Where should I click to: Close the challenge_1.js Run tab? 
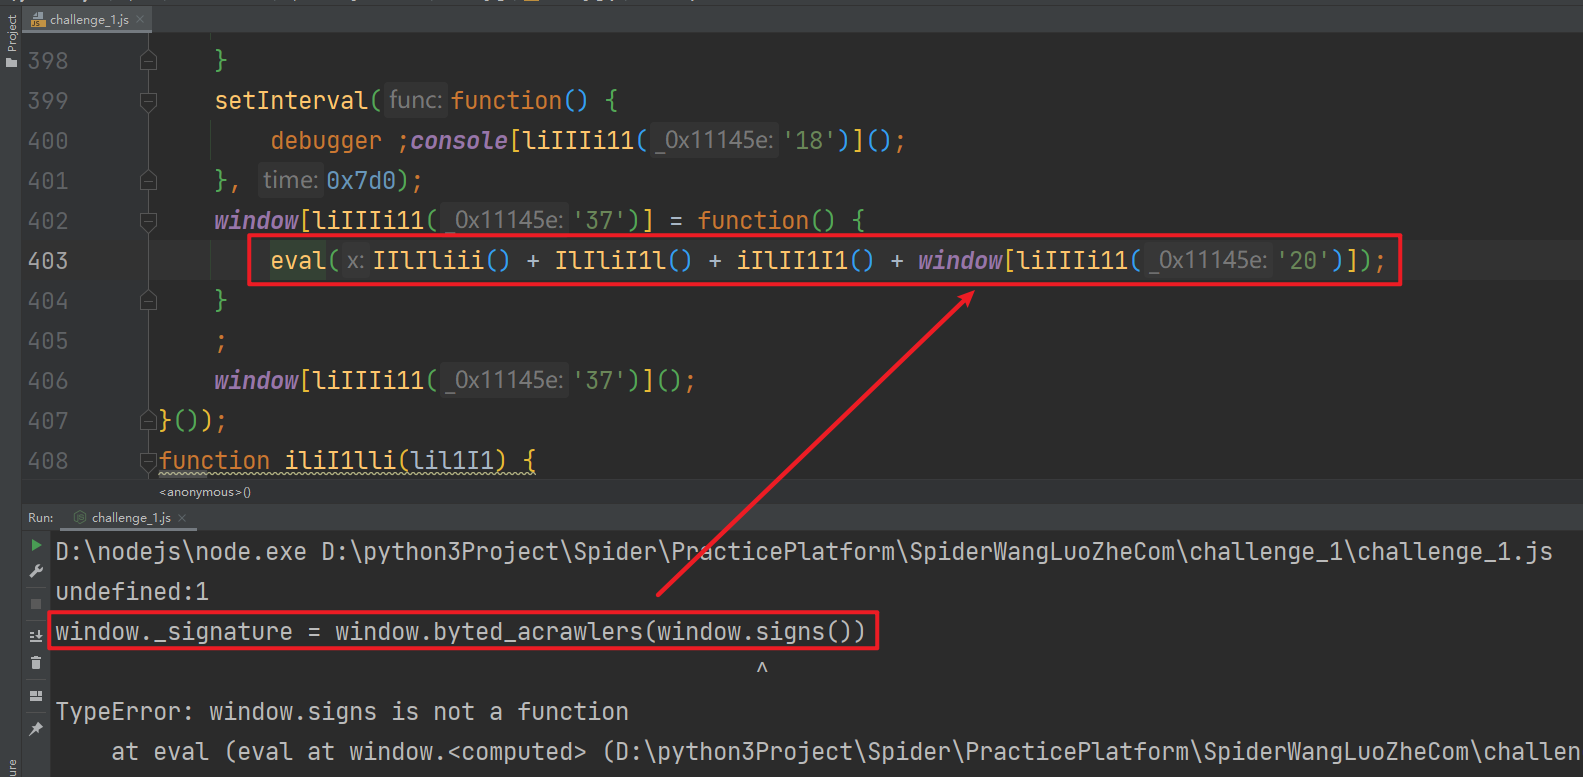(182, 518)
